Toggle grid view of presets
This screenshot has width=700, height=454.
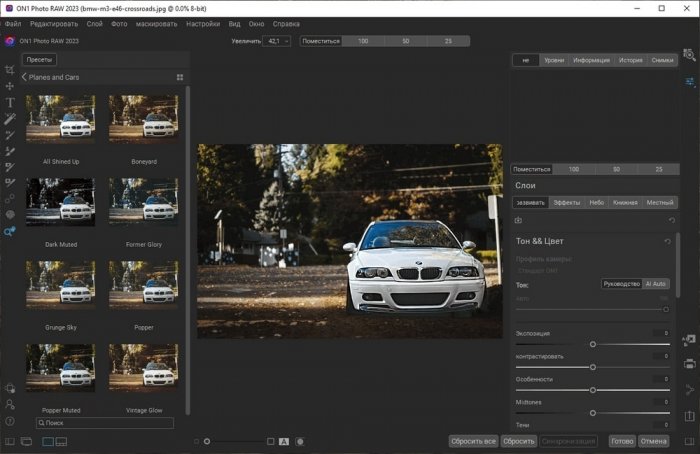coord(180,77)
